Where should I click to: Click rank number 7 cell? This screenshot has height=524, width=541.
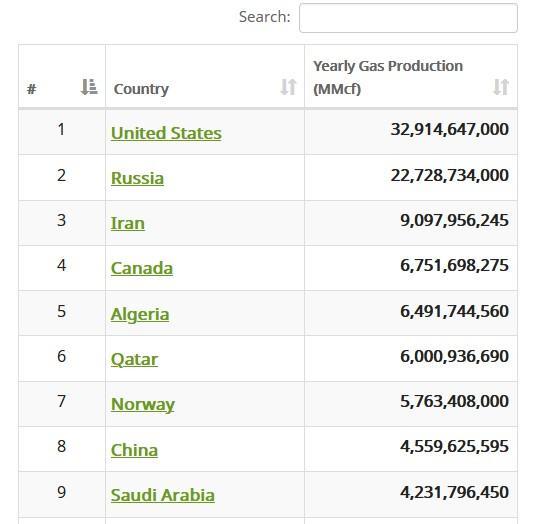[62, 404]
